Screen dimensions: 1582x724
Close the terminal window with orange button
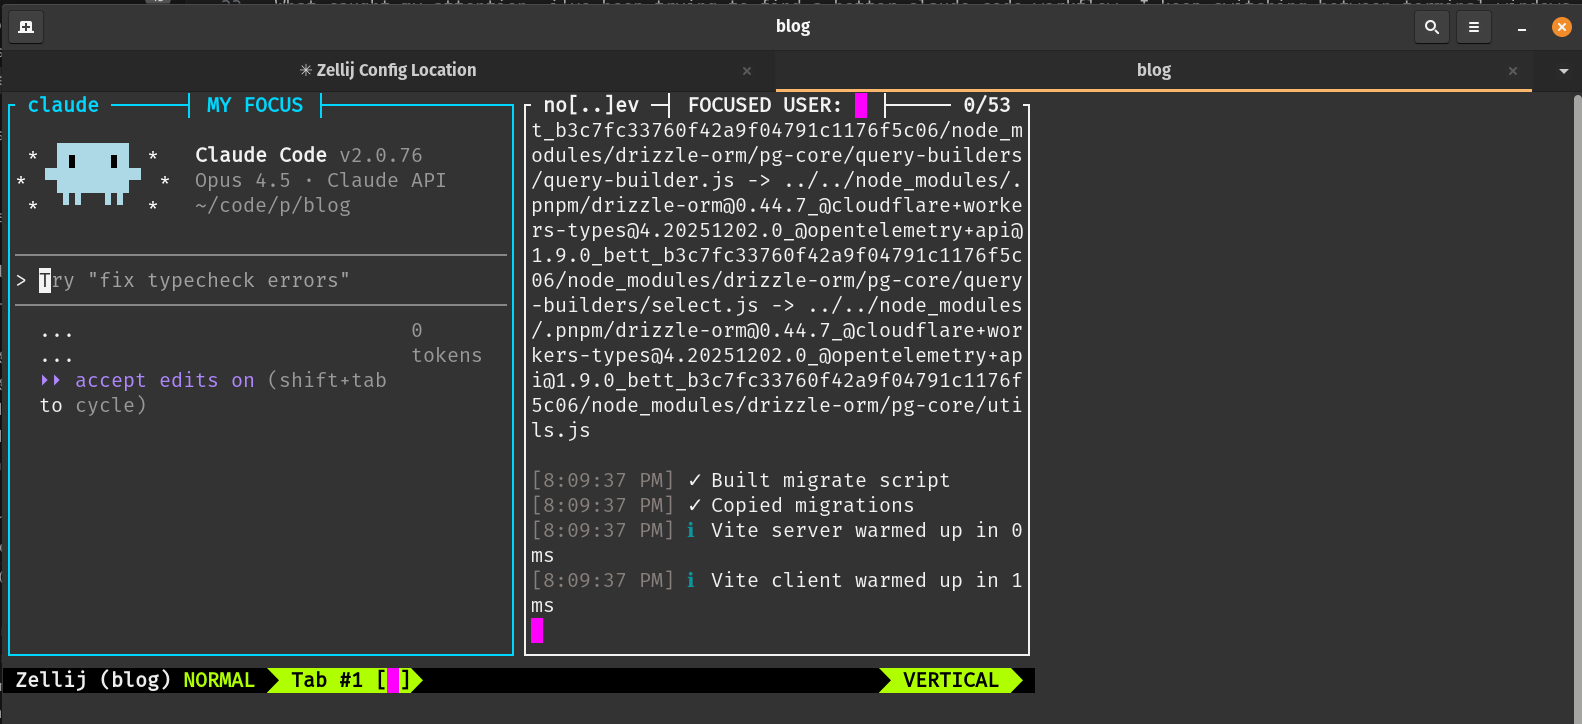pos(1561,27)
